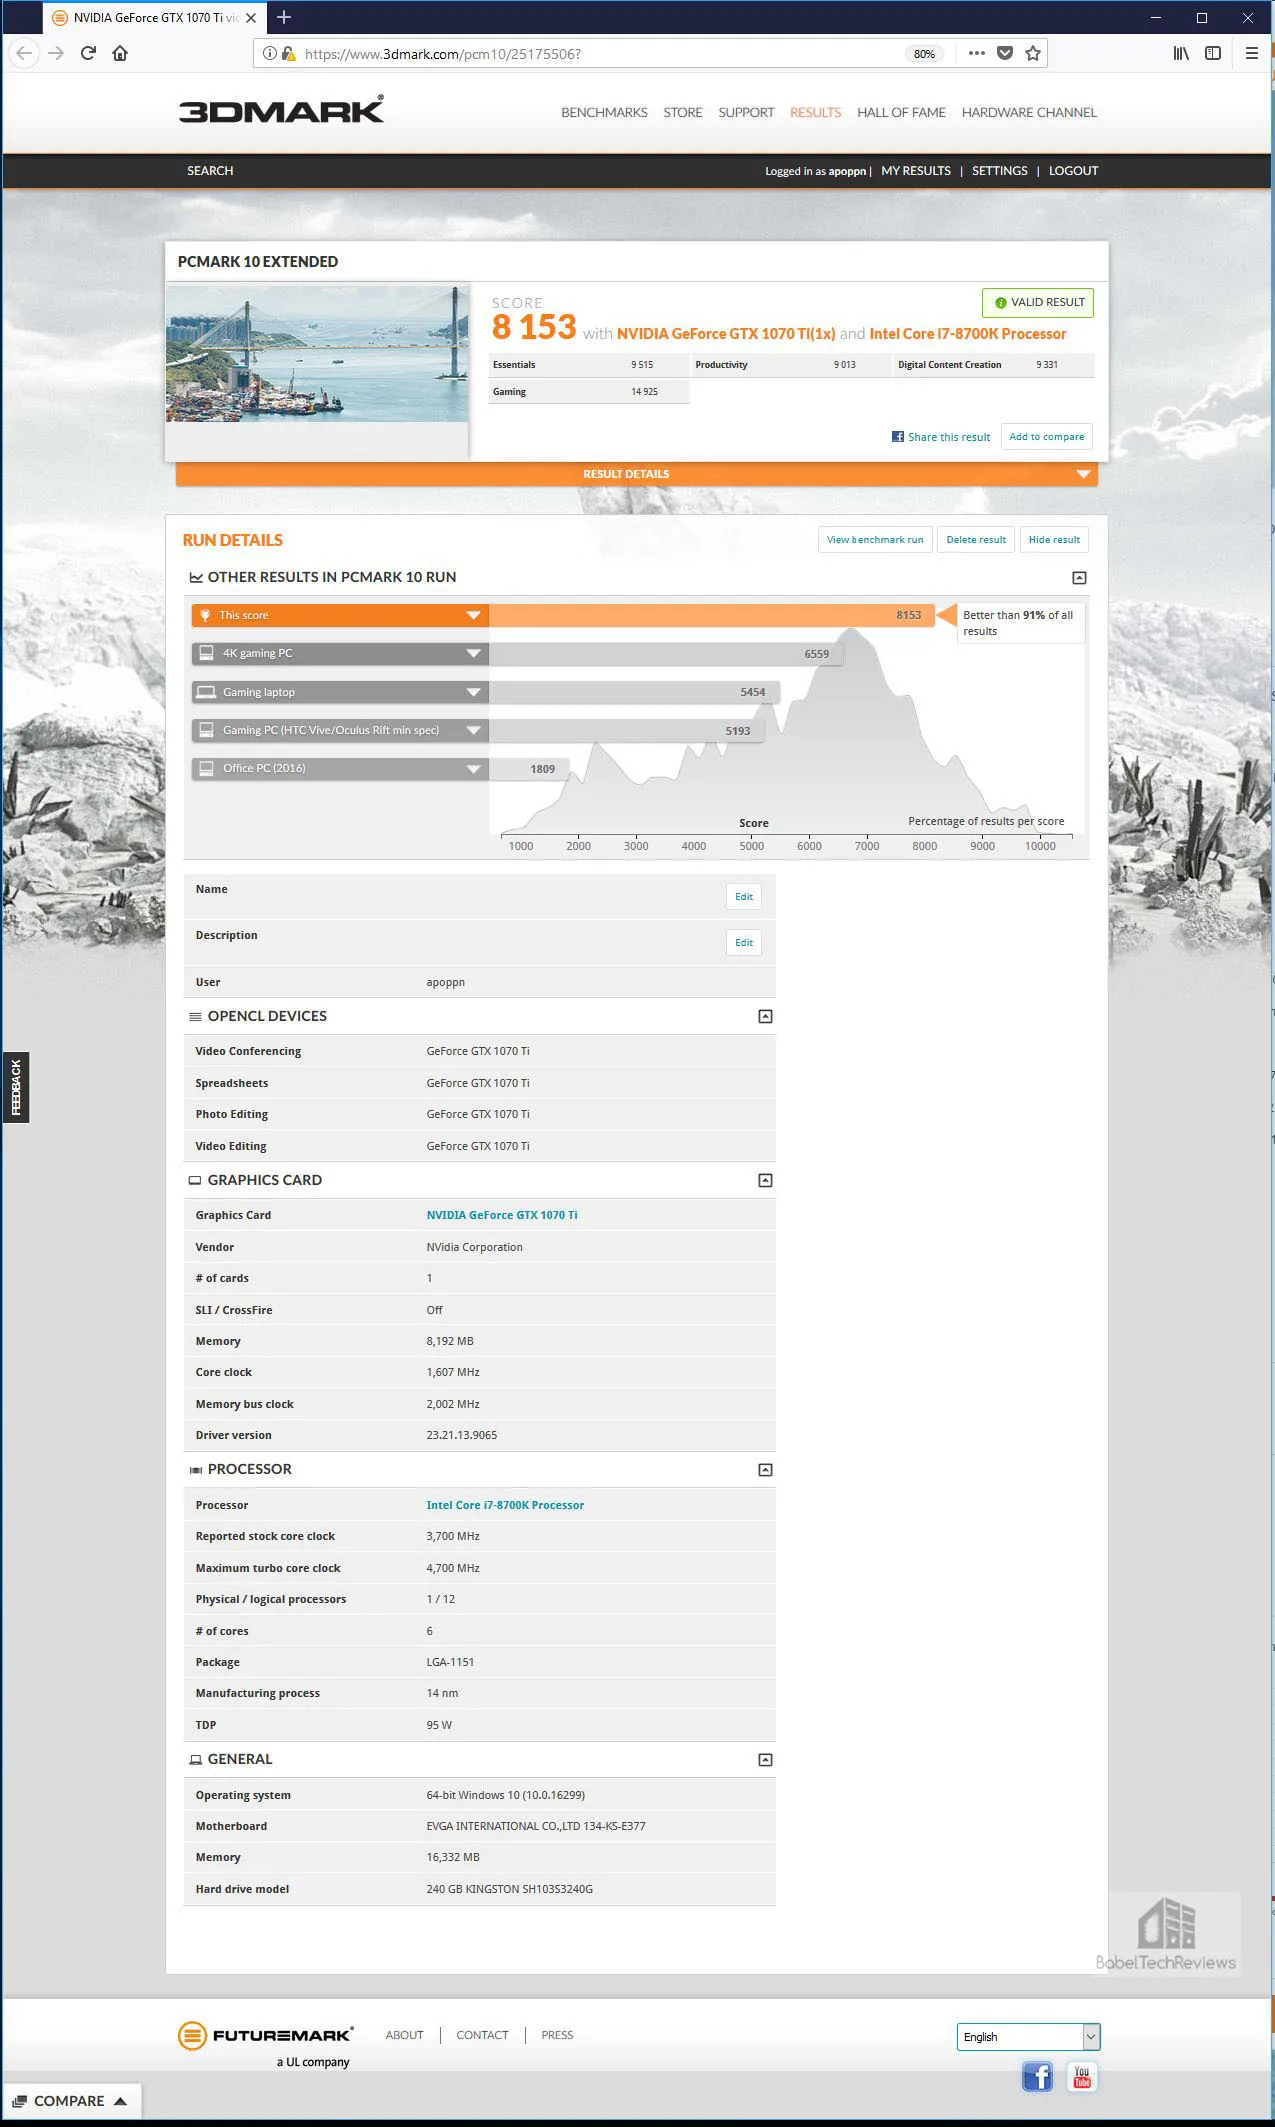Image resolution: width=1275 pixels, height=2127 pixels.
Task: Close the NVIDIA GeForce GTX 1070 Ti tab
Action: click(251, 18)
